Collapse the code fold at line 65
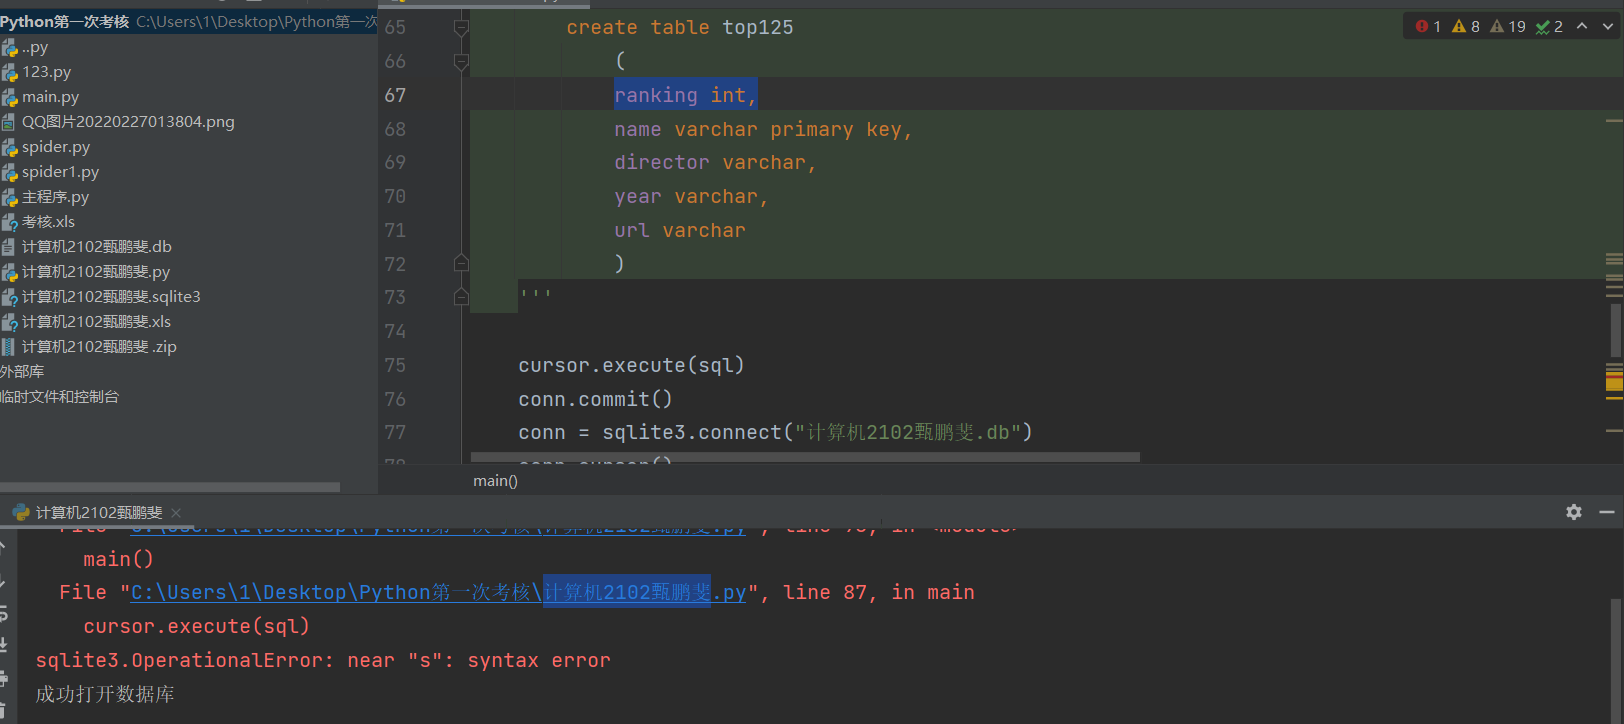The height and width of the screenshot is (724, 1624). [x=461, y=28]
